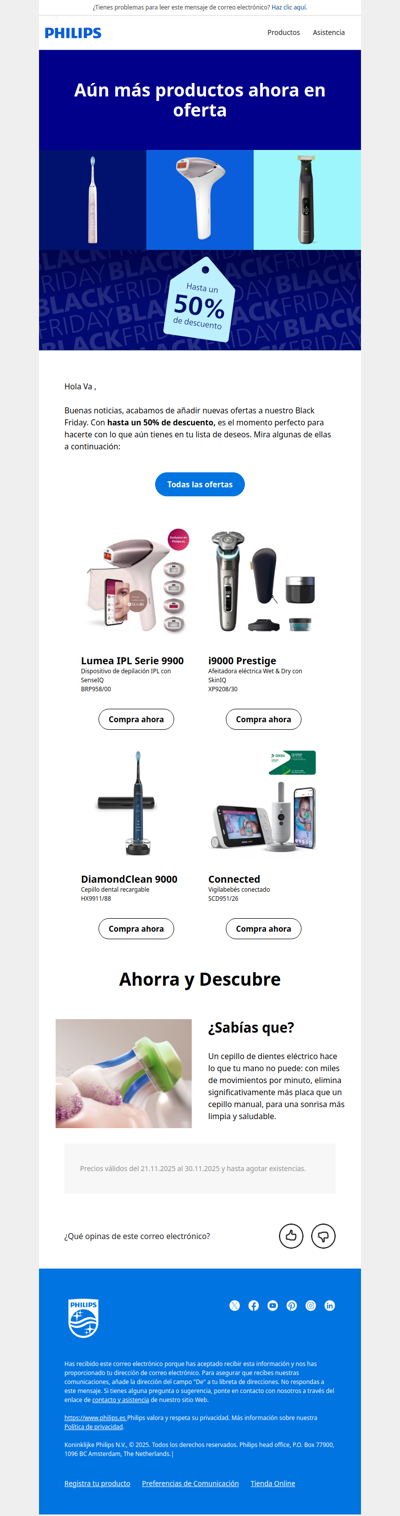This screenshot has width=400, height=1516.
Task: Click "Compra ahora" under Lumea IPL Serie 9900
Action: click(x=136, y=719)
